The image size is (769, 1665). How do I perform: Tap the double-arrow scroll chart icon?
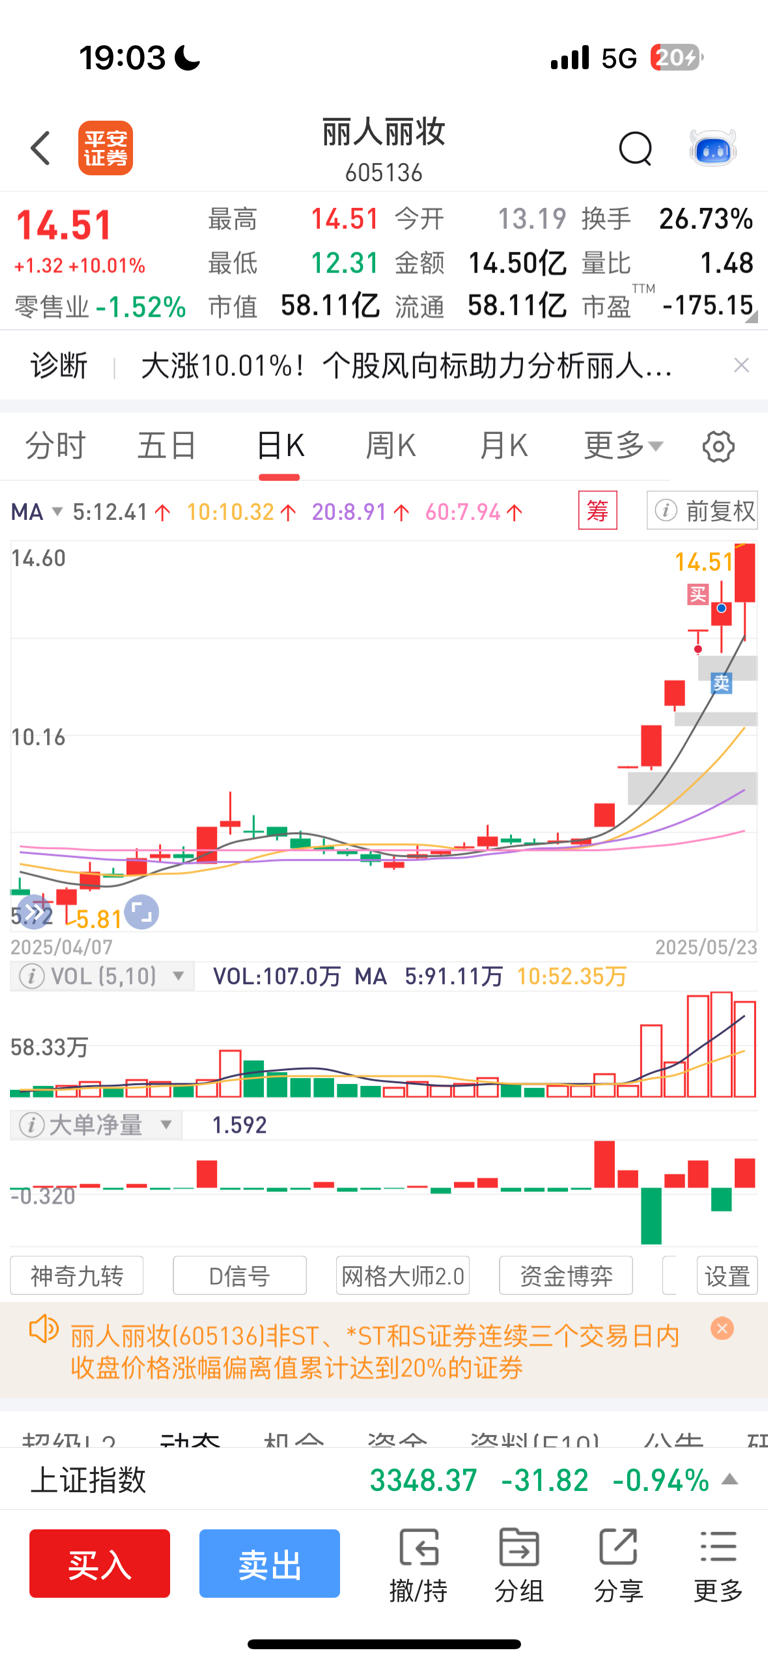pos(34,912)
